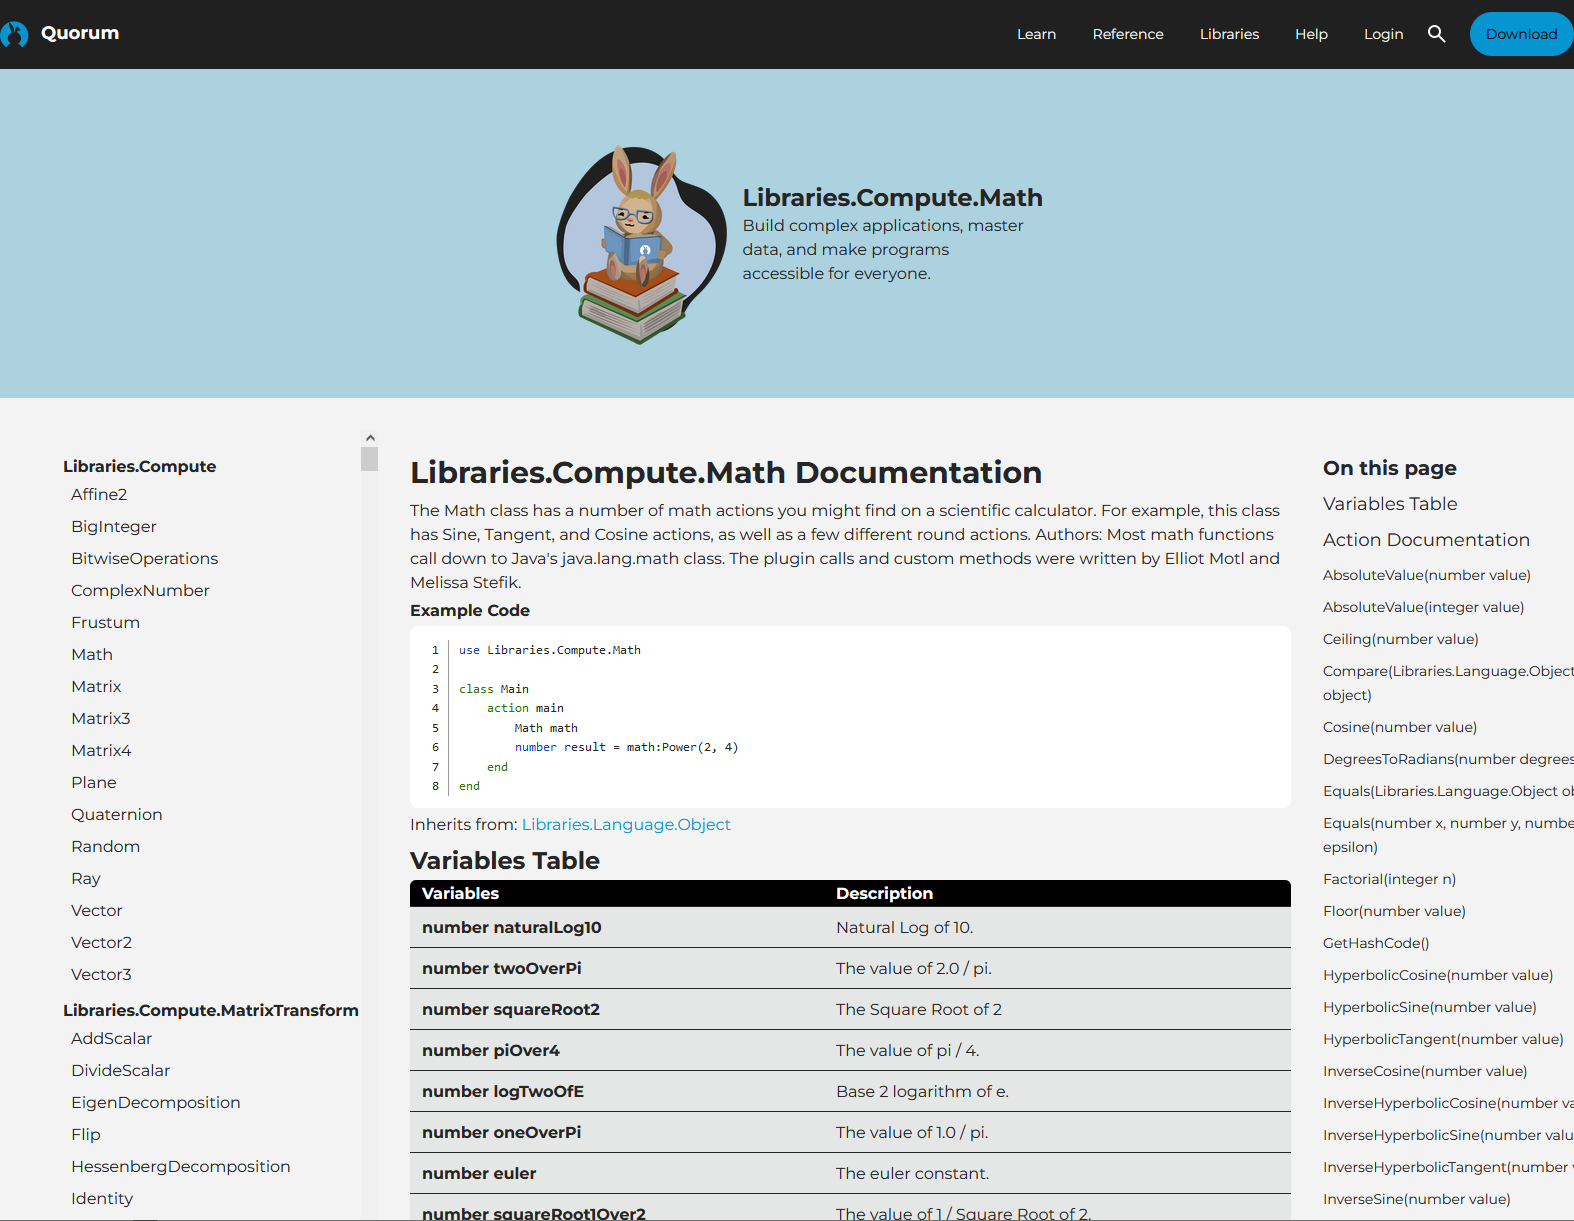Viewport: 1574px width, 1221px height.
Task: Open Vector3 in the sidebar
Action: click(101, 974)
